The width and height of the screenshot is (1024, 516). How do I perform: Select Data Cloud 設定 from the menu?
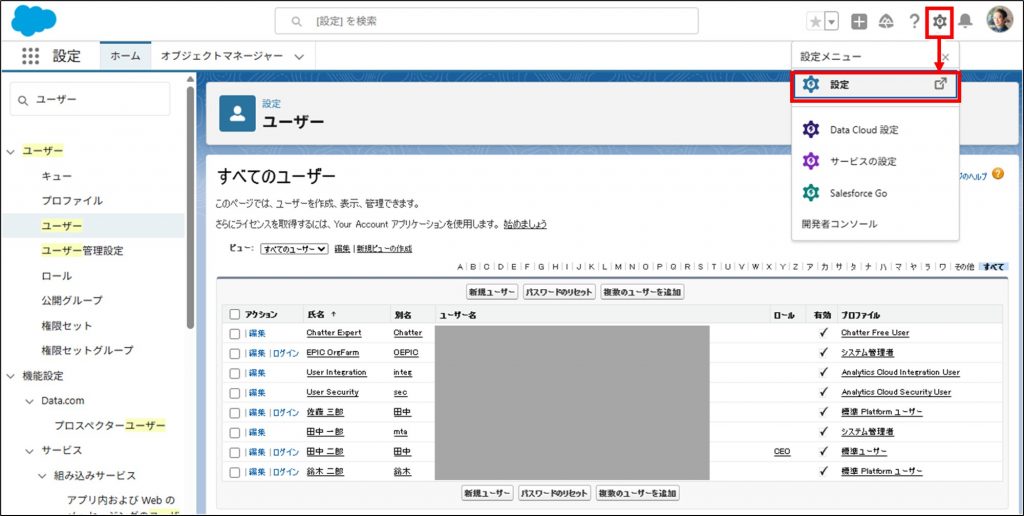point(864,130)
